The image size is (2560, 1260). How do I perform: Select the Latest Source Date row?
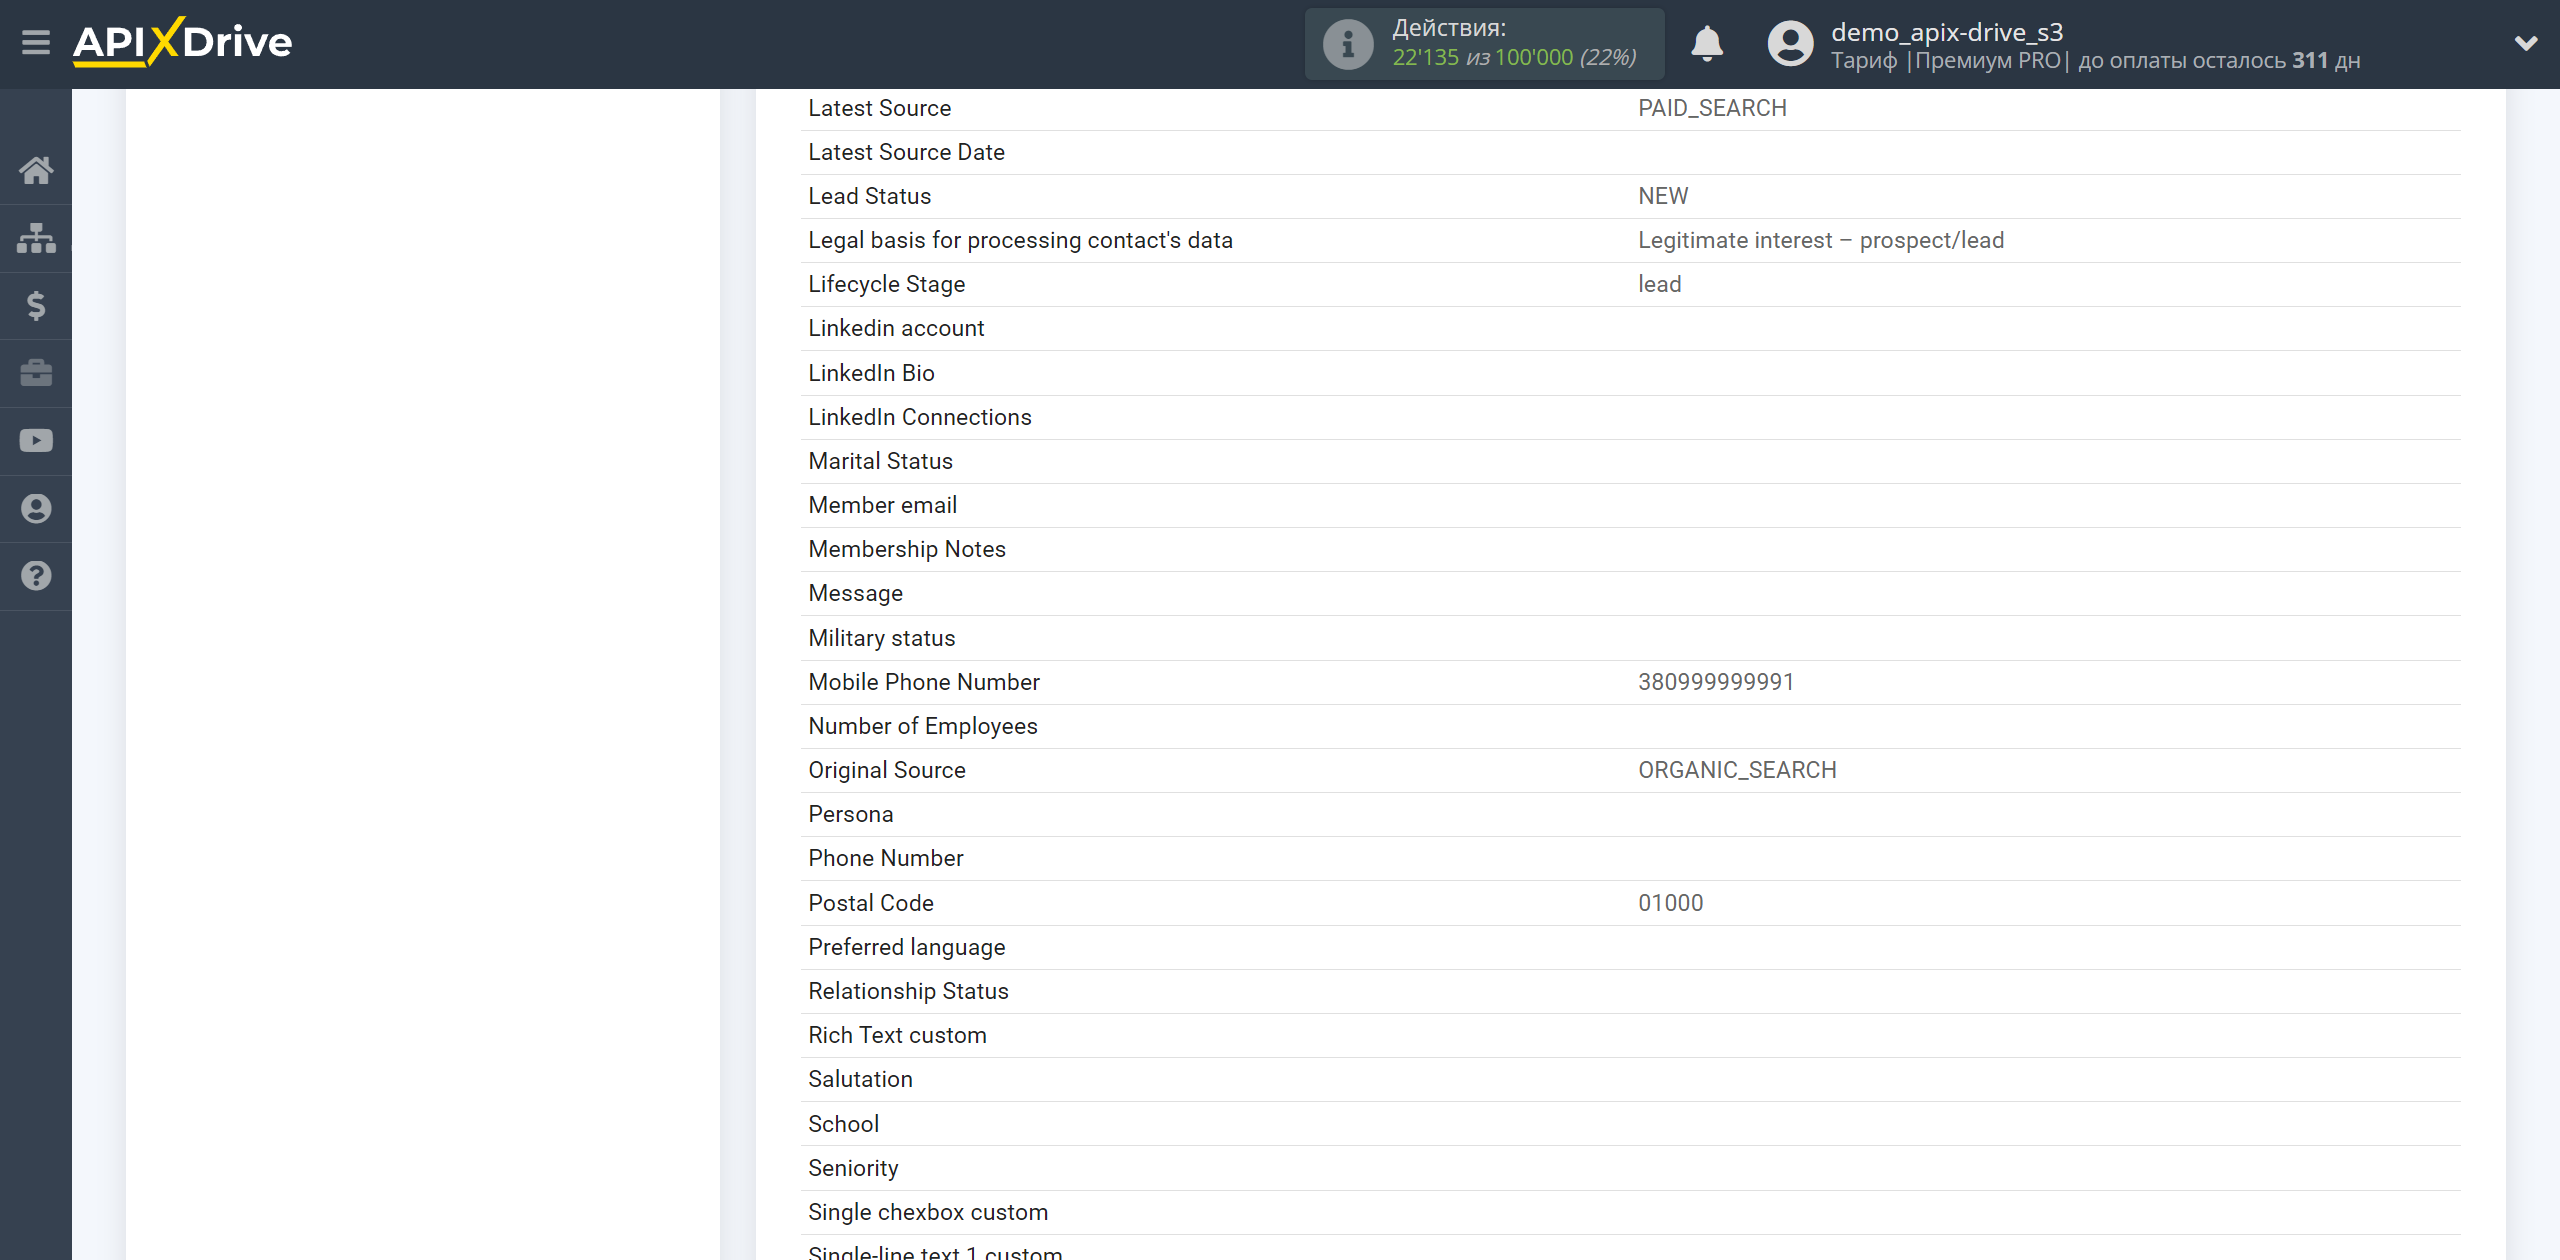click(1630, 152)
